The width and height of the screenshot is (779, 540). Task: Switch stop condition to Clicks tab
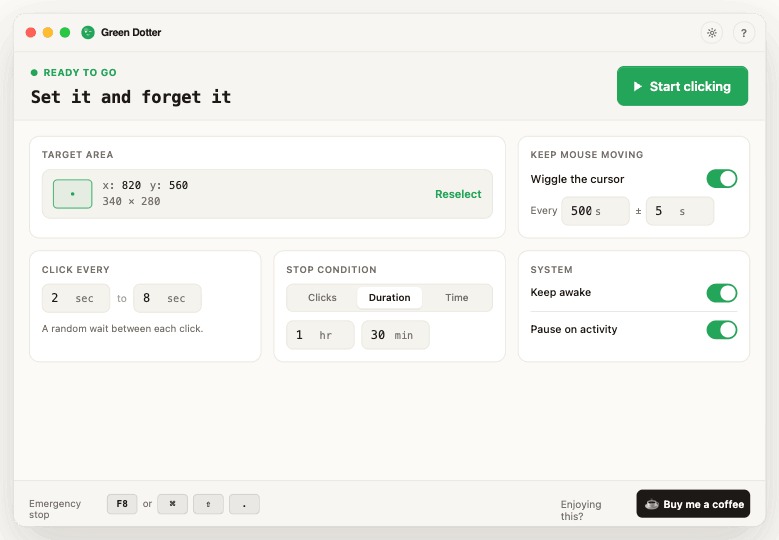[x=322, y=298]
